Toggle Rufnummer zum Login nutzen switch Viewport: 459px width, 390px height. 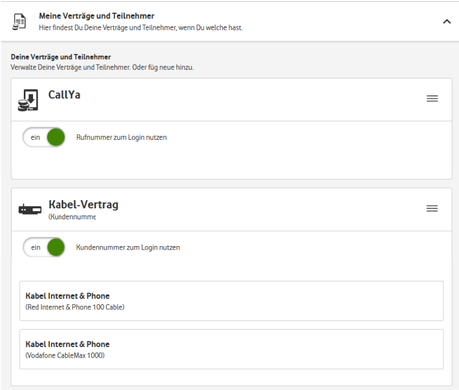click(44, 137)
